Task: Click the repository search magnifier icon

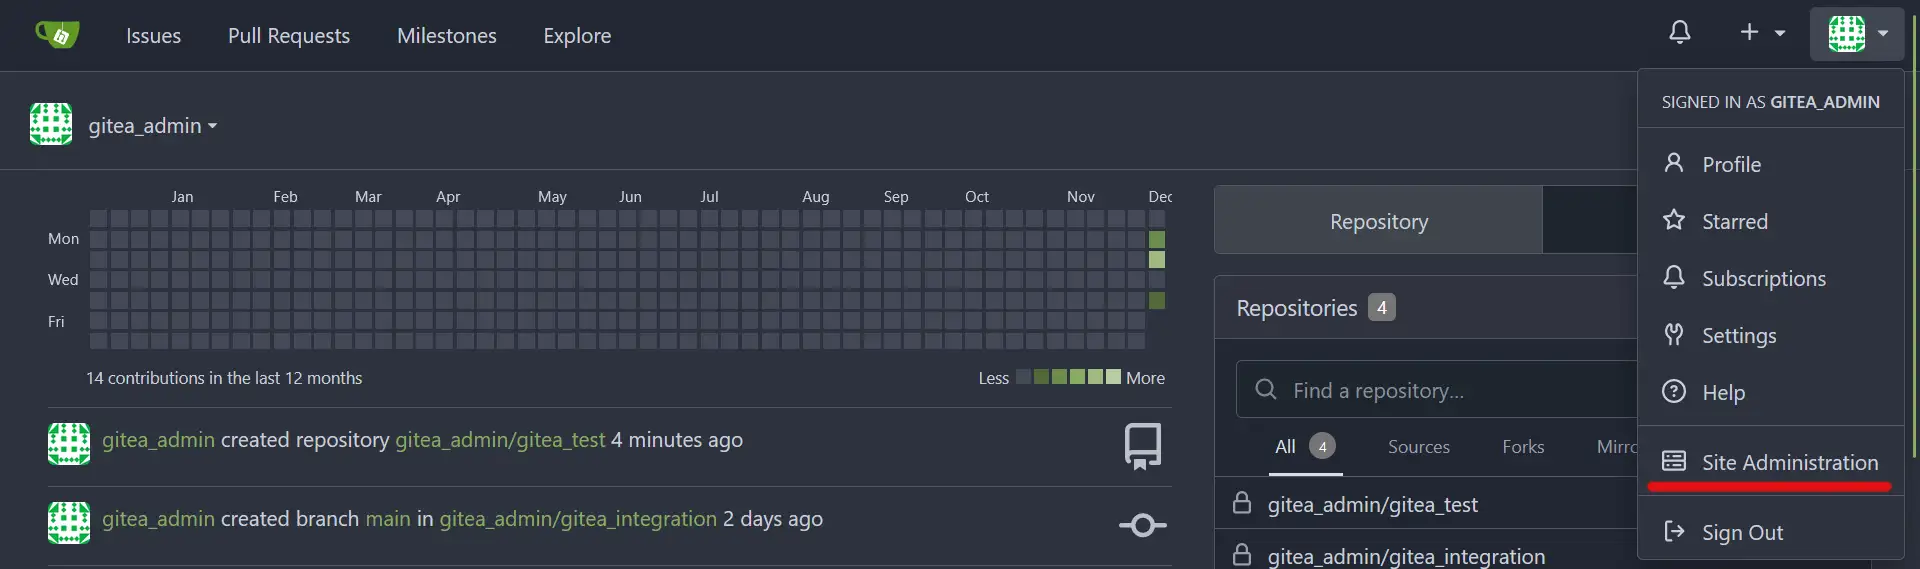Action: [1266, 389]
